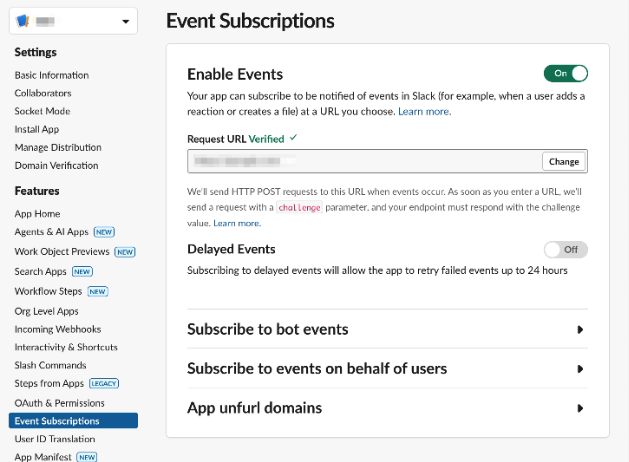
Task: Click NEW badge beside Workflow Steps
Action: click(x=98, y=291)
